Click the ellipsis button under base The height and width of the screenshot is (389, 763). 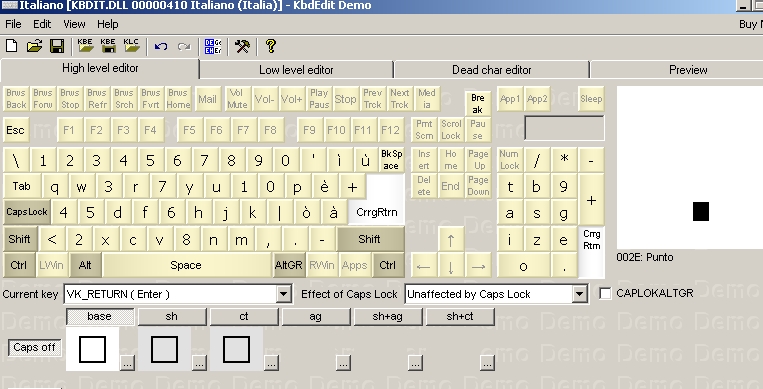127,363
